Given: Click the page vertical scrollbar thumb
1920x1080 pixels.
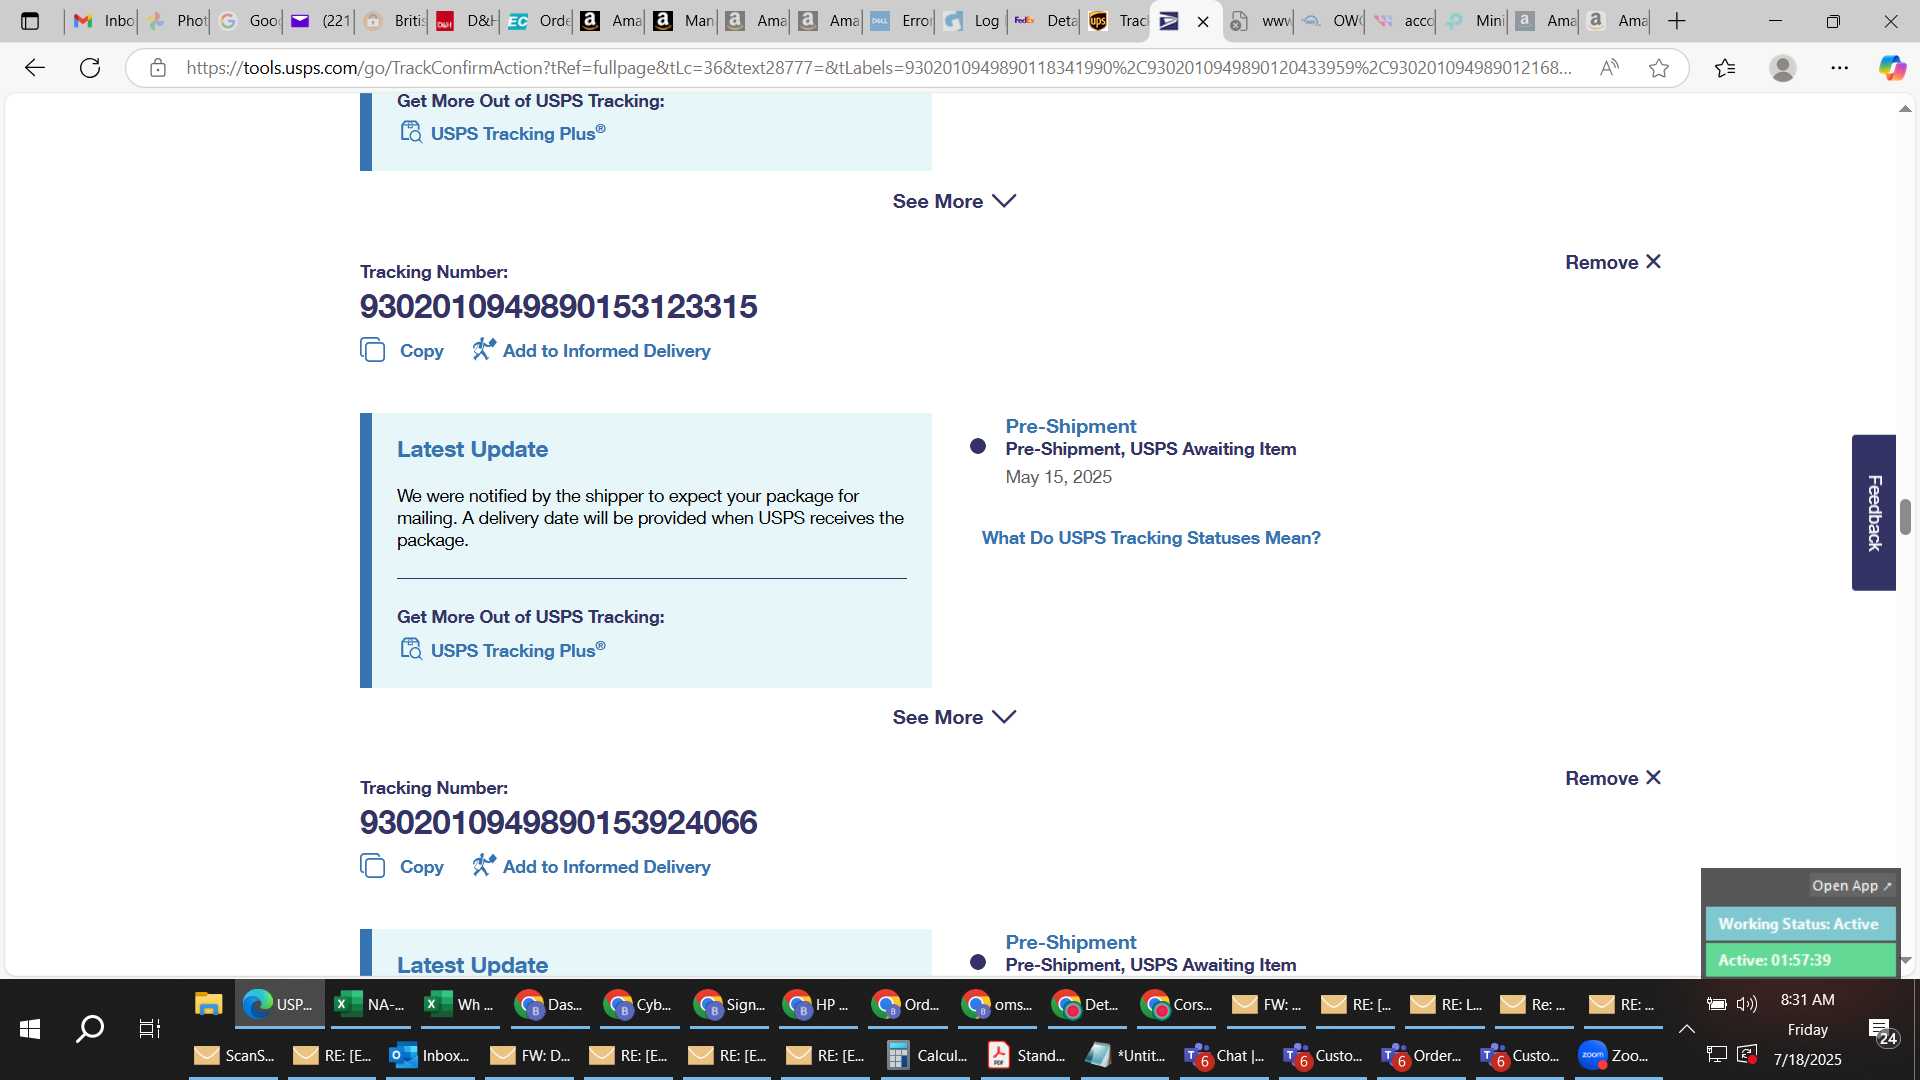Looking at the screenshot, I should point(1905,517).
